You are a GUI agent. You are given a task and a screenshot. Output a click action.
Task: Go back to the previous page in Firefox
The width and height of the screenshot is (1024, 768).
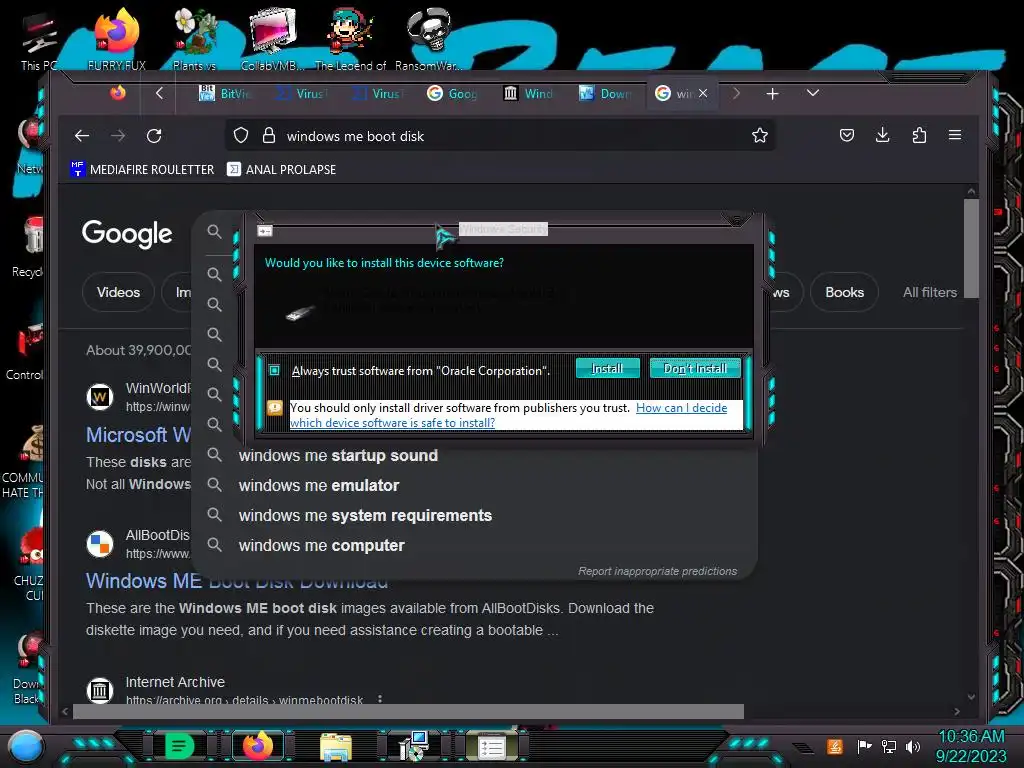[x=82, y=136]
